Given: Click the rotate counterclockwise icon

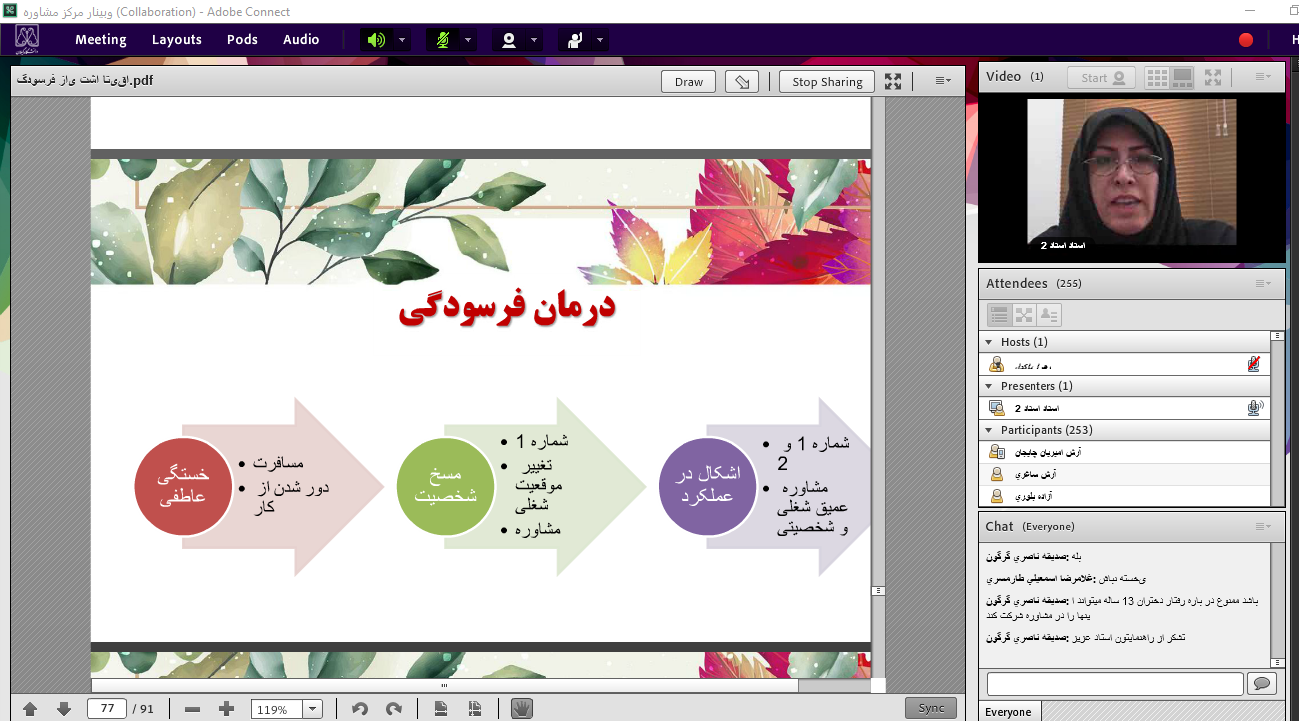Looking at the screenshot, I should tap(360, 709).
